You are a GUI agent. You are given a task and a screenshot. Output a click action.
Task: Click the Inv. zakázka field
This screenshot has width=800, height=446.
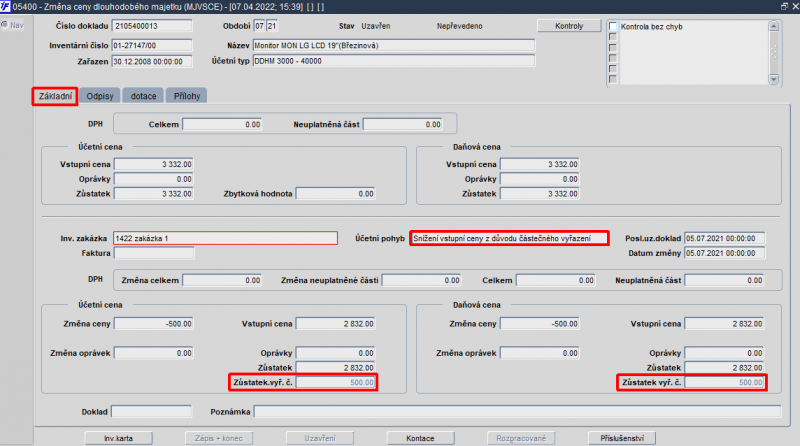click(225, 238)
